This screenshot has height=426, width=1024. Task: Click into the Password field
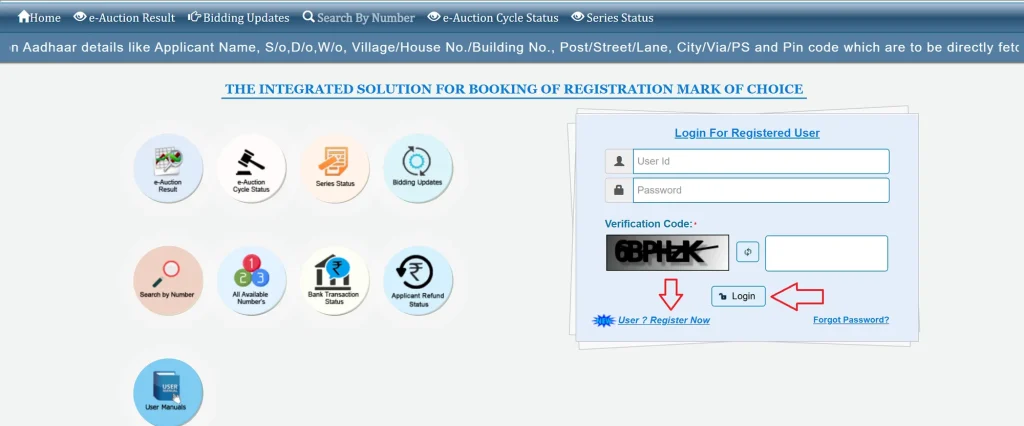pyautogui.click(x=760, y=190)
